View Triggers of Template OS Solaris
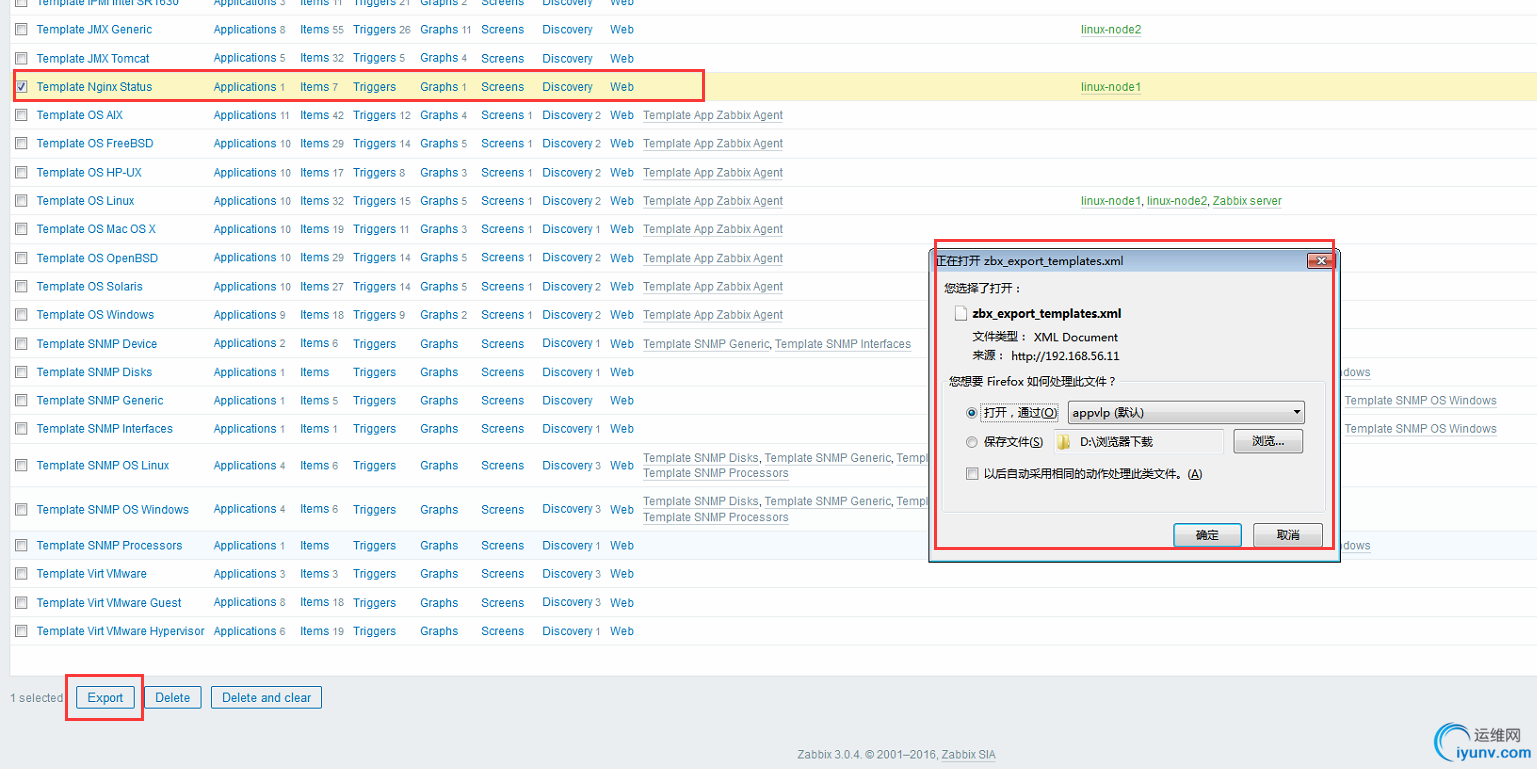This screenshot has height=769, width=1537. pyautogui.click(x=375, y=287)
